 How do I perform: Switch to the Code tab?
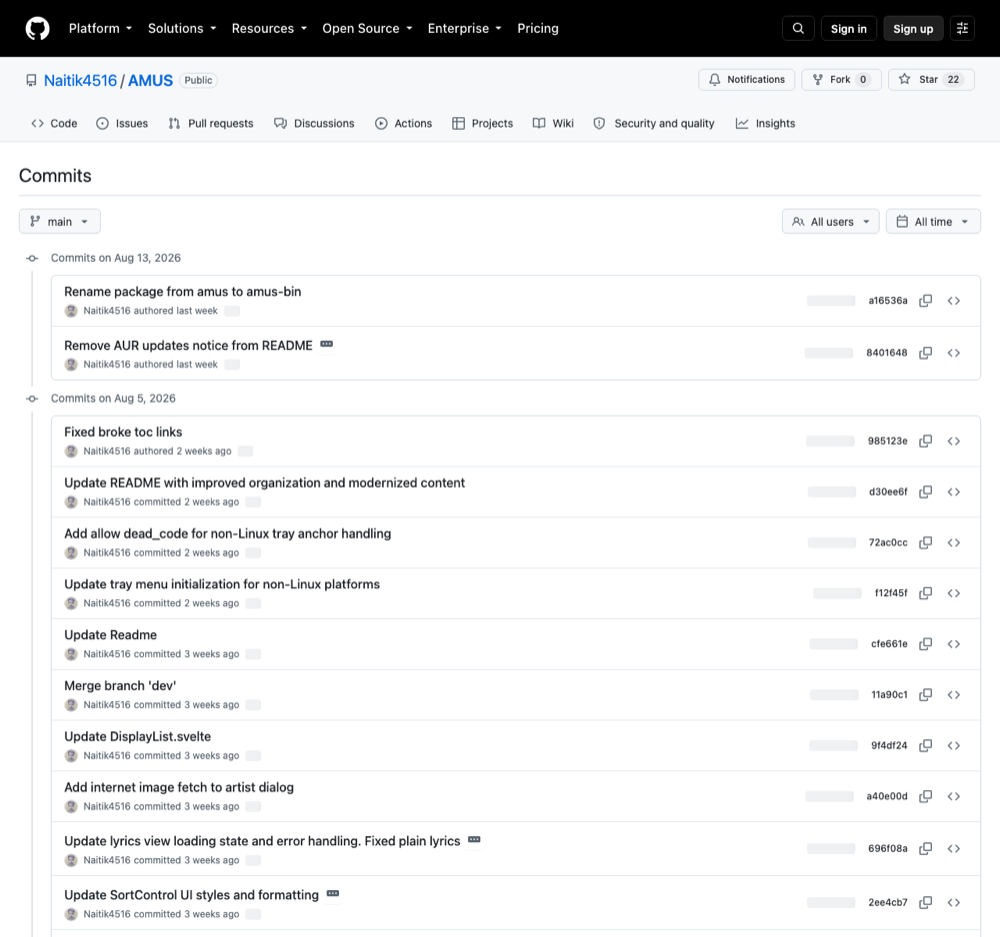[54, 124]
